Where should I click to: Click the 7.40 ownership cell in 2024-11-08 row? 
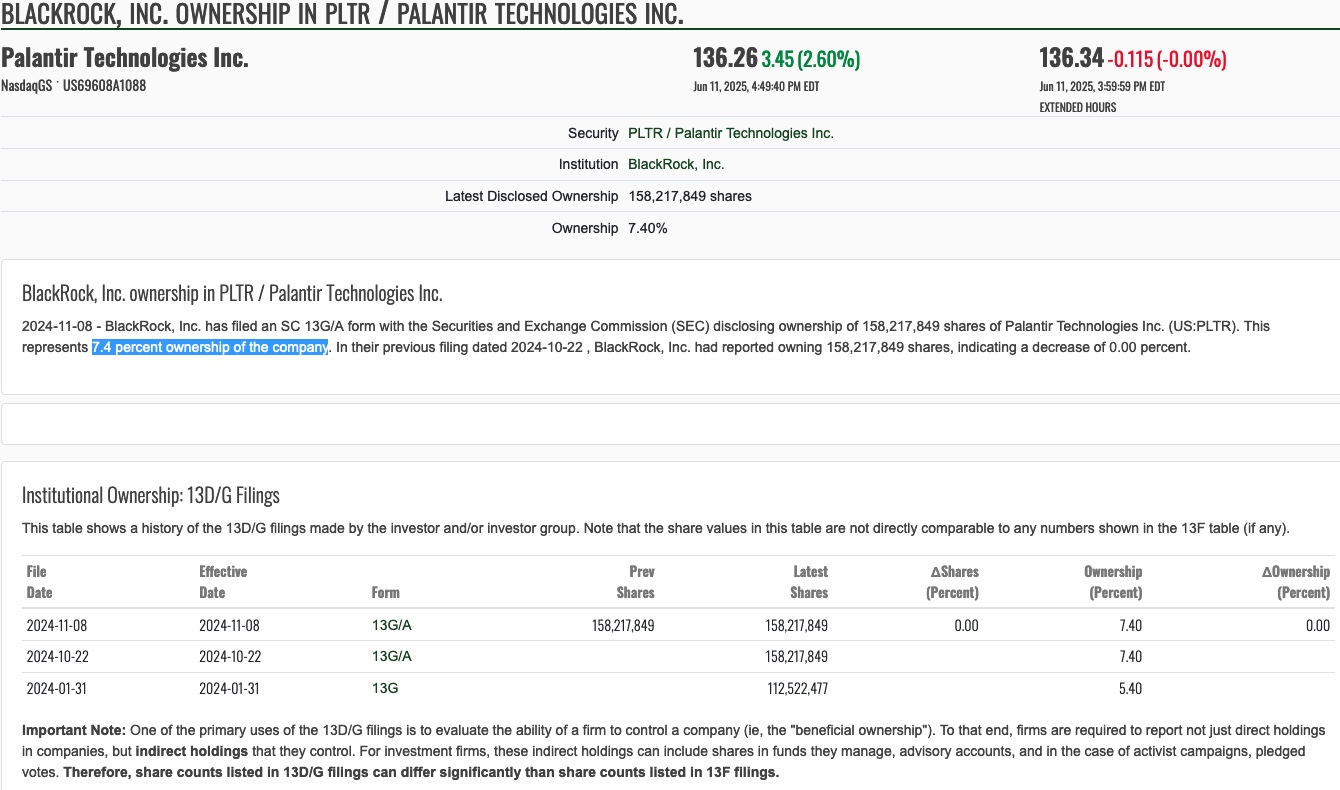[x=1128, y=625]
